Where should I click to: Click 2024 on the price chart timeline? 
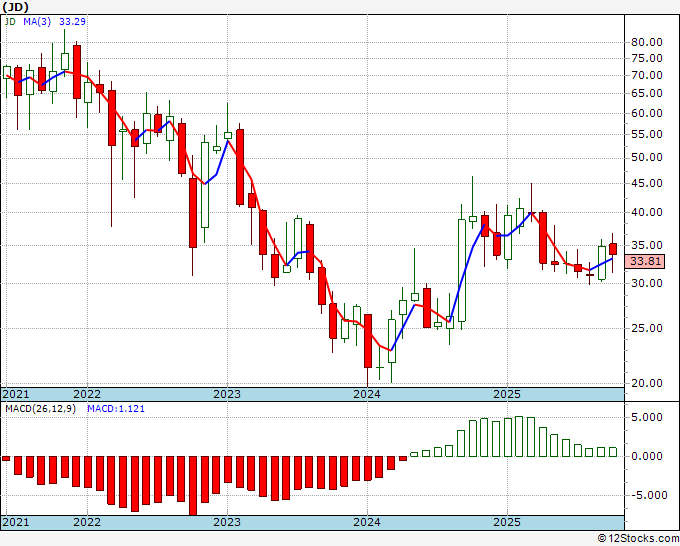(x=367, y=394)
